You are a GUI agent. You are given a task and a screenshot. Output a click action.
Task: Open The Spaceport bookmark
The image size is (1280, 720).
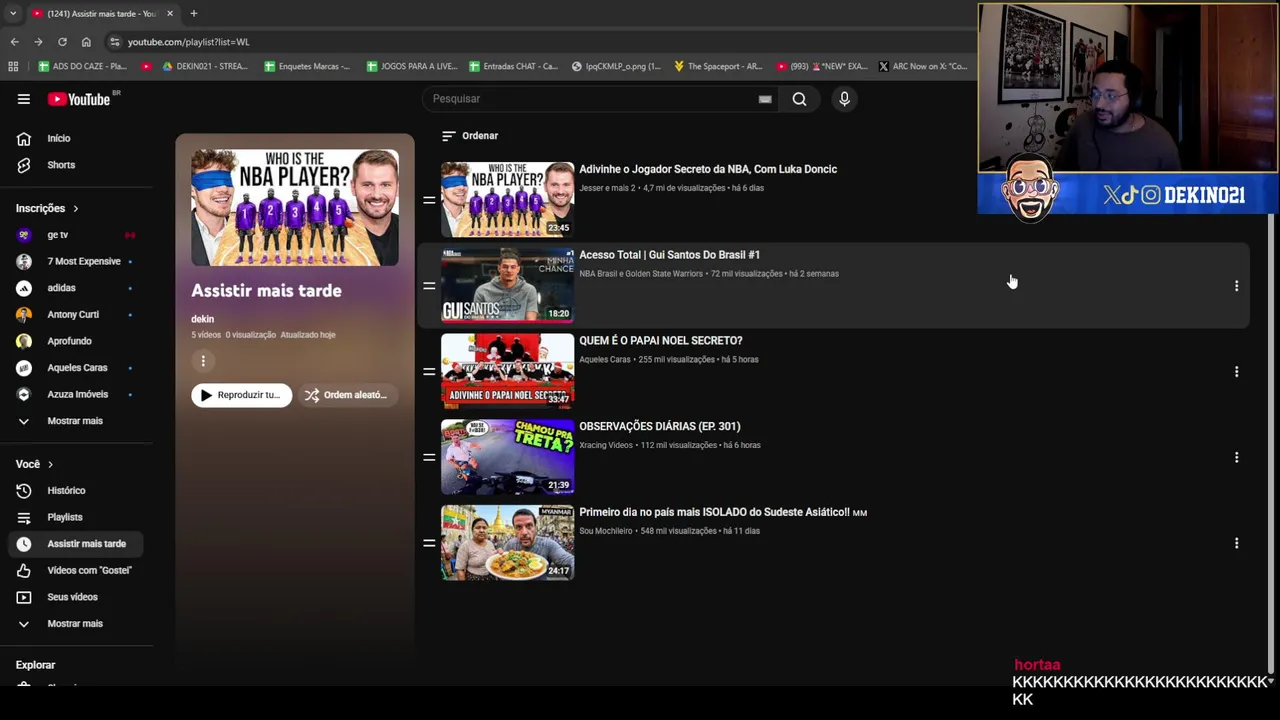point(718,66)
